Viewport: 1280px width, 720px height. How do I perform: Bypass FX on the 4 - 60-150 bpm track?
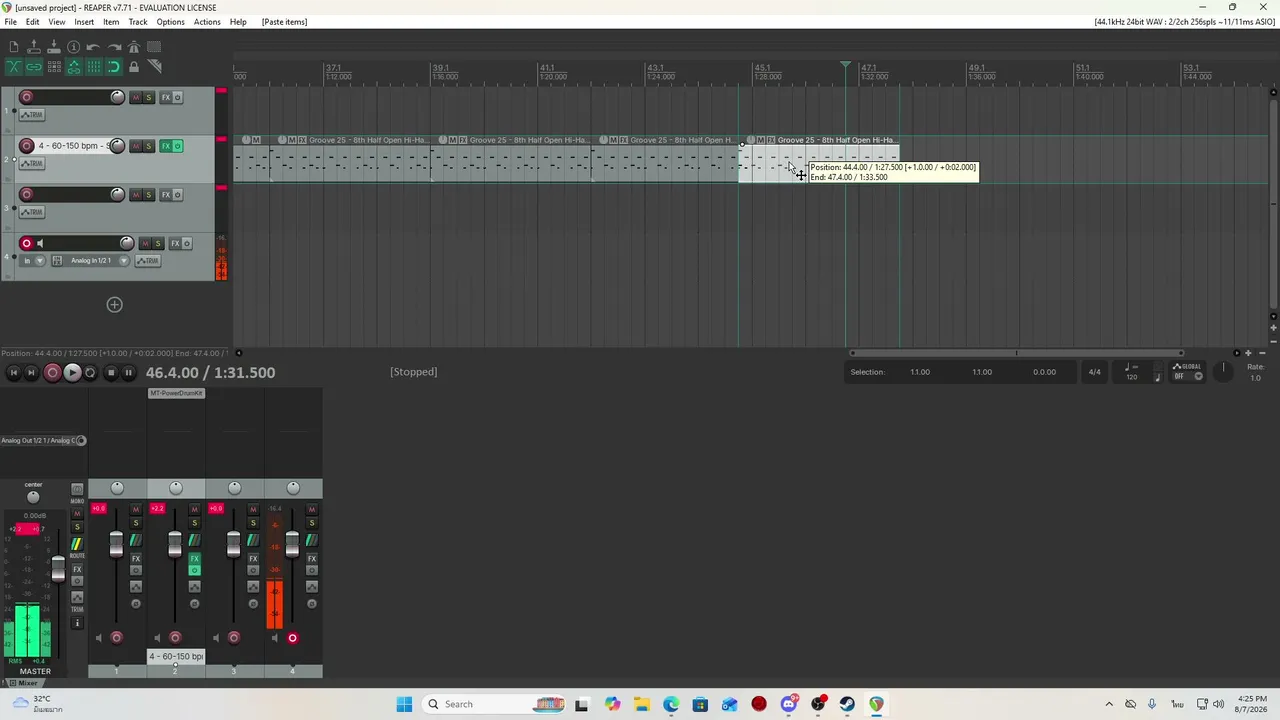[x=178, y=146]
